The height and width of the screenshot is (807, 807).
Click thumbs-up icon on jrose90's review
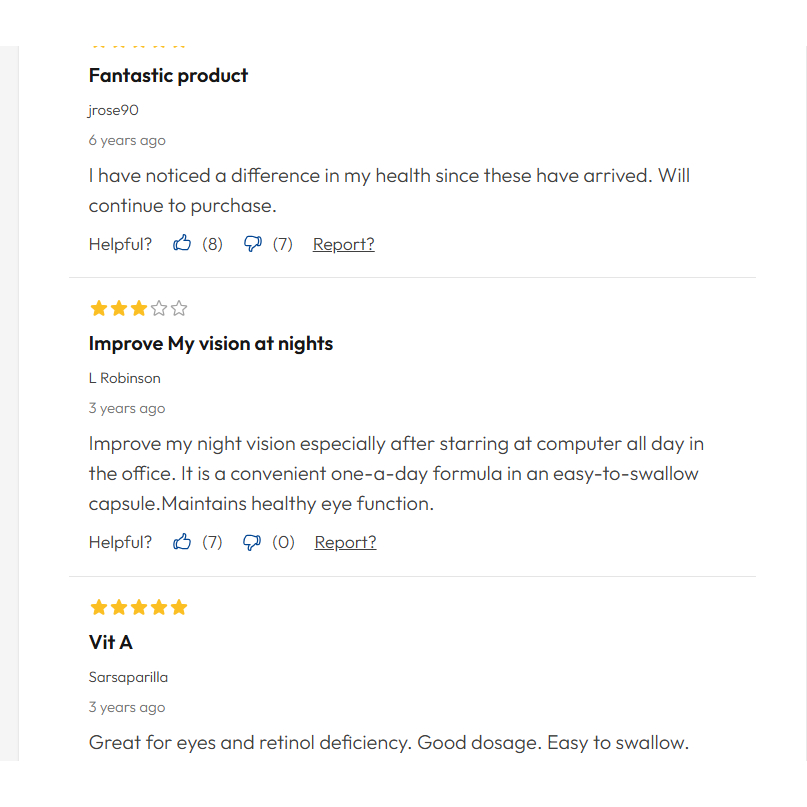click(182, 243)
